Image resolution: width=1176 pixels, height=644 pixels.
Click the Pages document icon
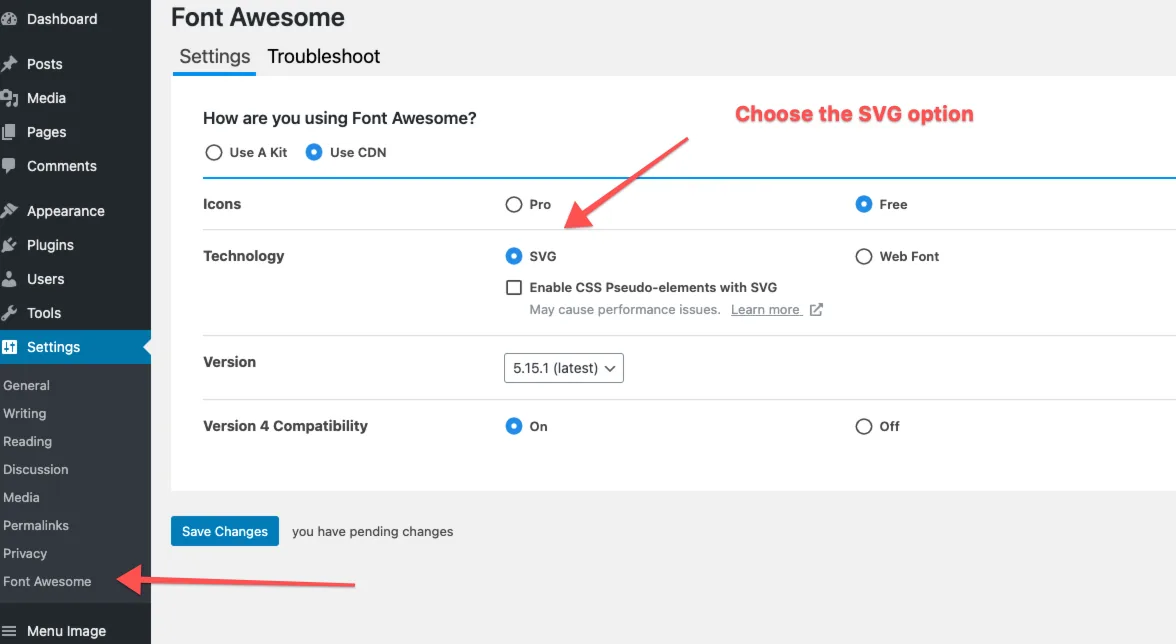click(8, 132)
